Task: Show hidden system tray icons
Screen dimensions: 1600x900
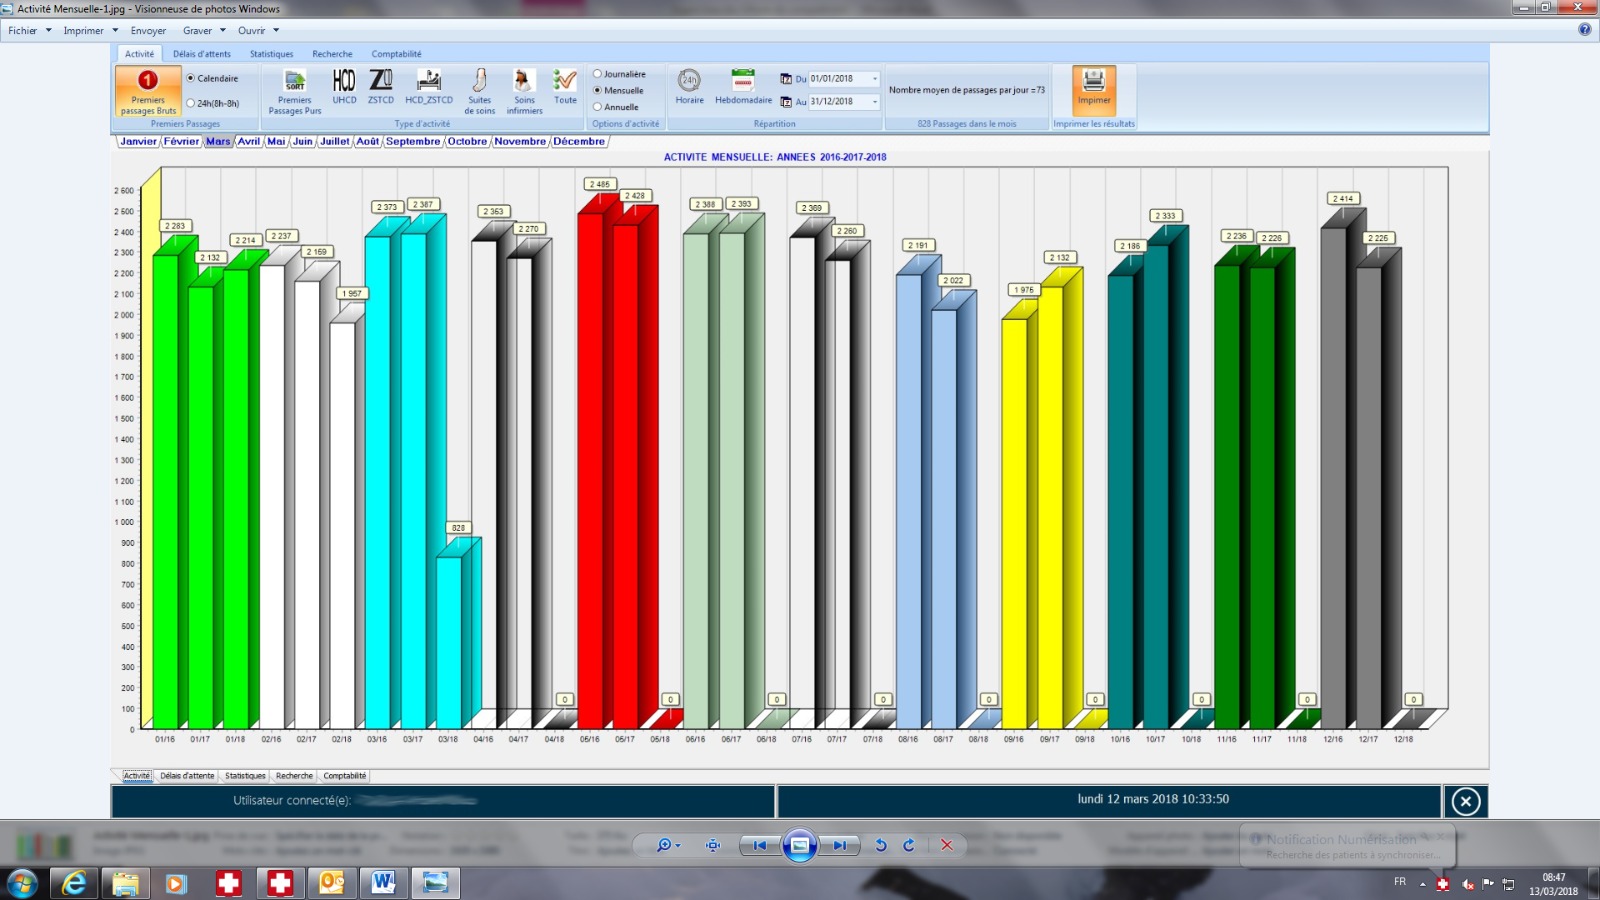Action: pos(1422,884)
